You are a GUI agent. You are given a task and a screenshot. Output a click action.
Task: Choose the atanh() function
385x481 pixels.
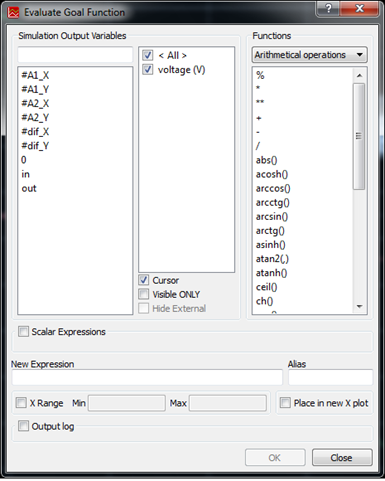coord(271,273)
